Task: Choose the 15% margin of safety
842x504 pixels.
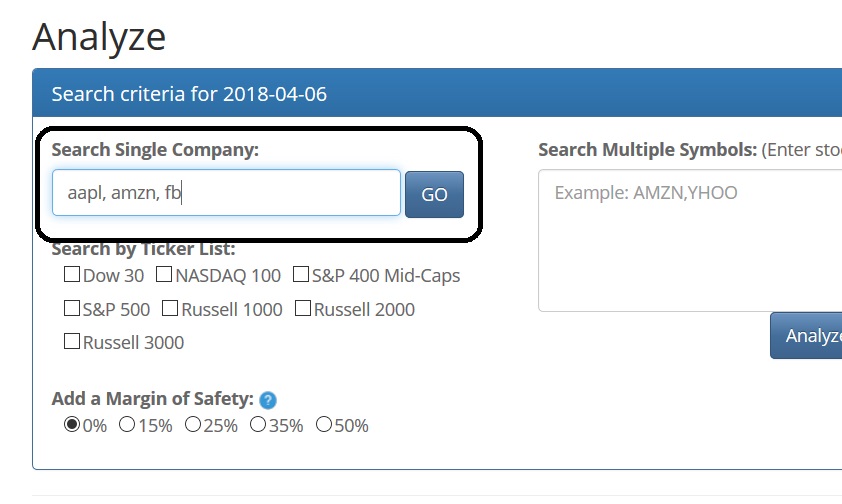Action: tap(127, 425)
